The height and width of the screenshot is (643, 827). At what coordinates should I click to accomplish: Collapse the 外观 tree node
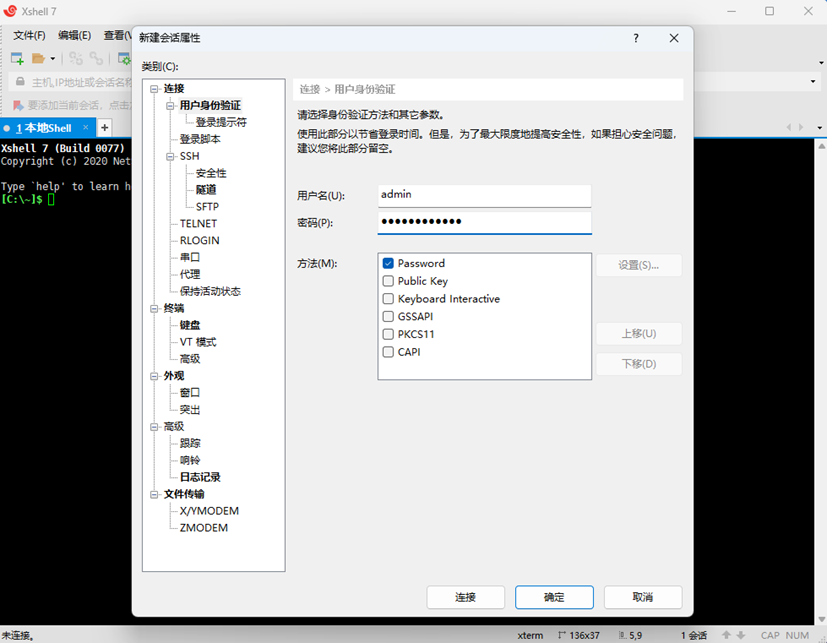point(154,376)
